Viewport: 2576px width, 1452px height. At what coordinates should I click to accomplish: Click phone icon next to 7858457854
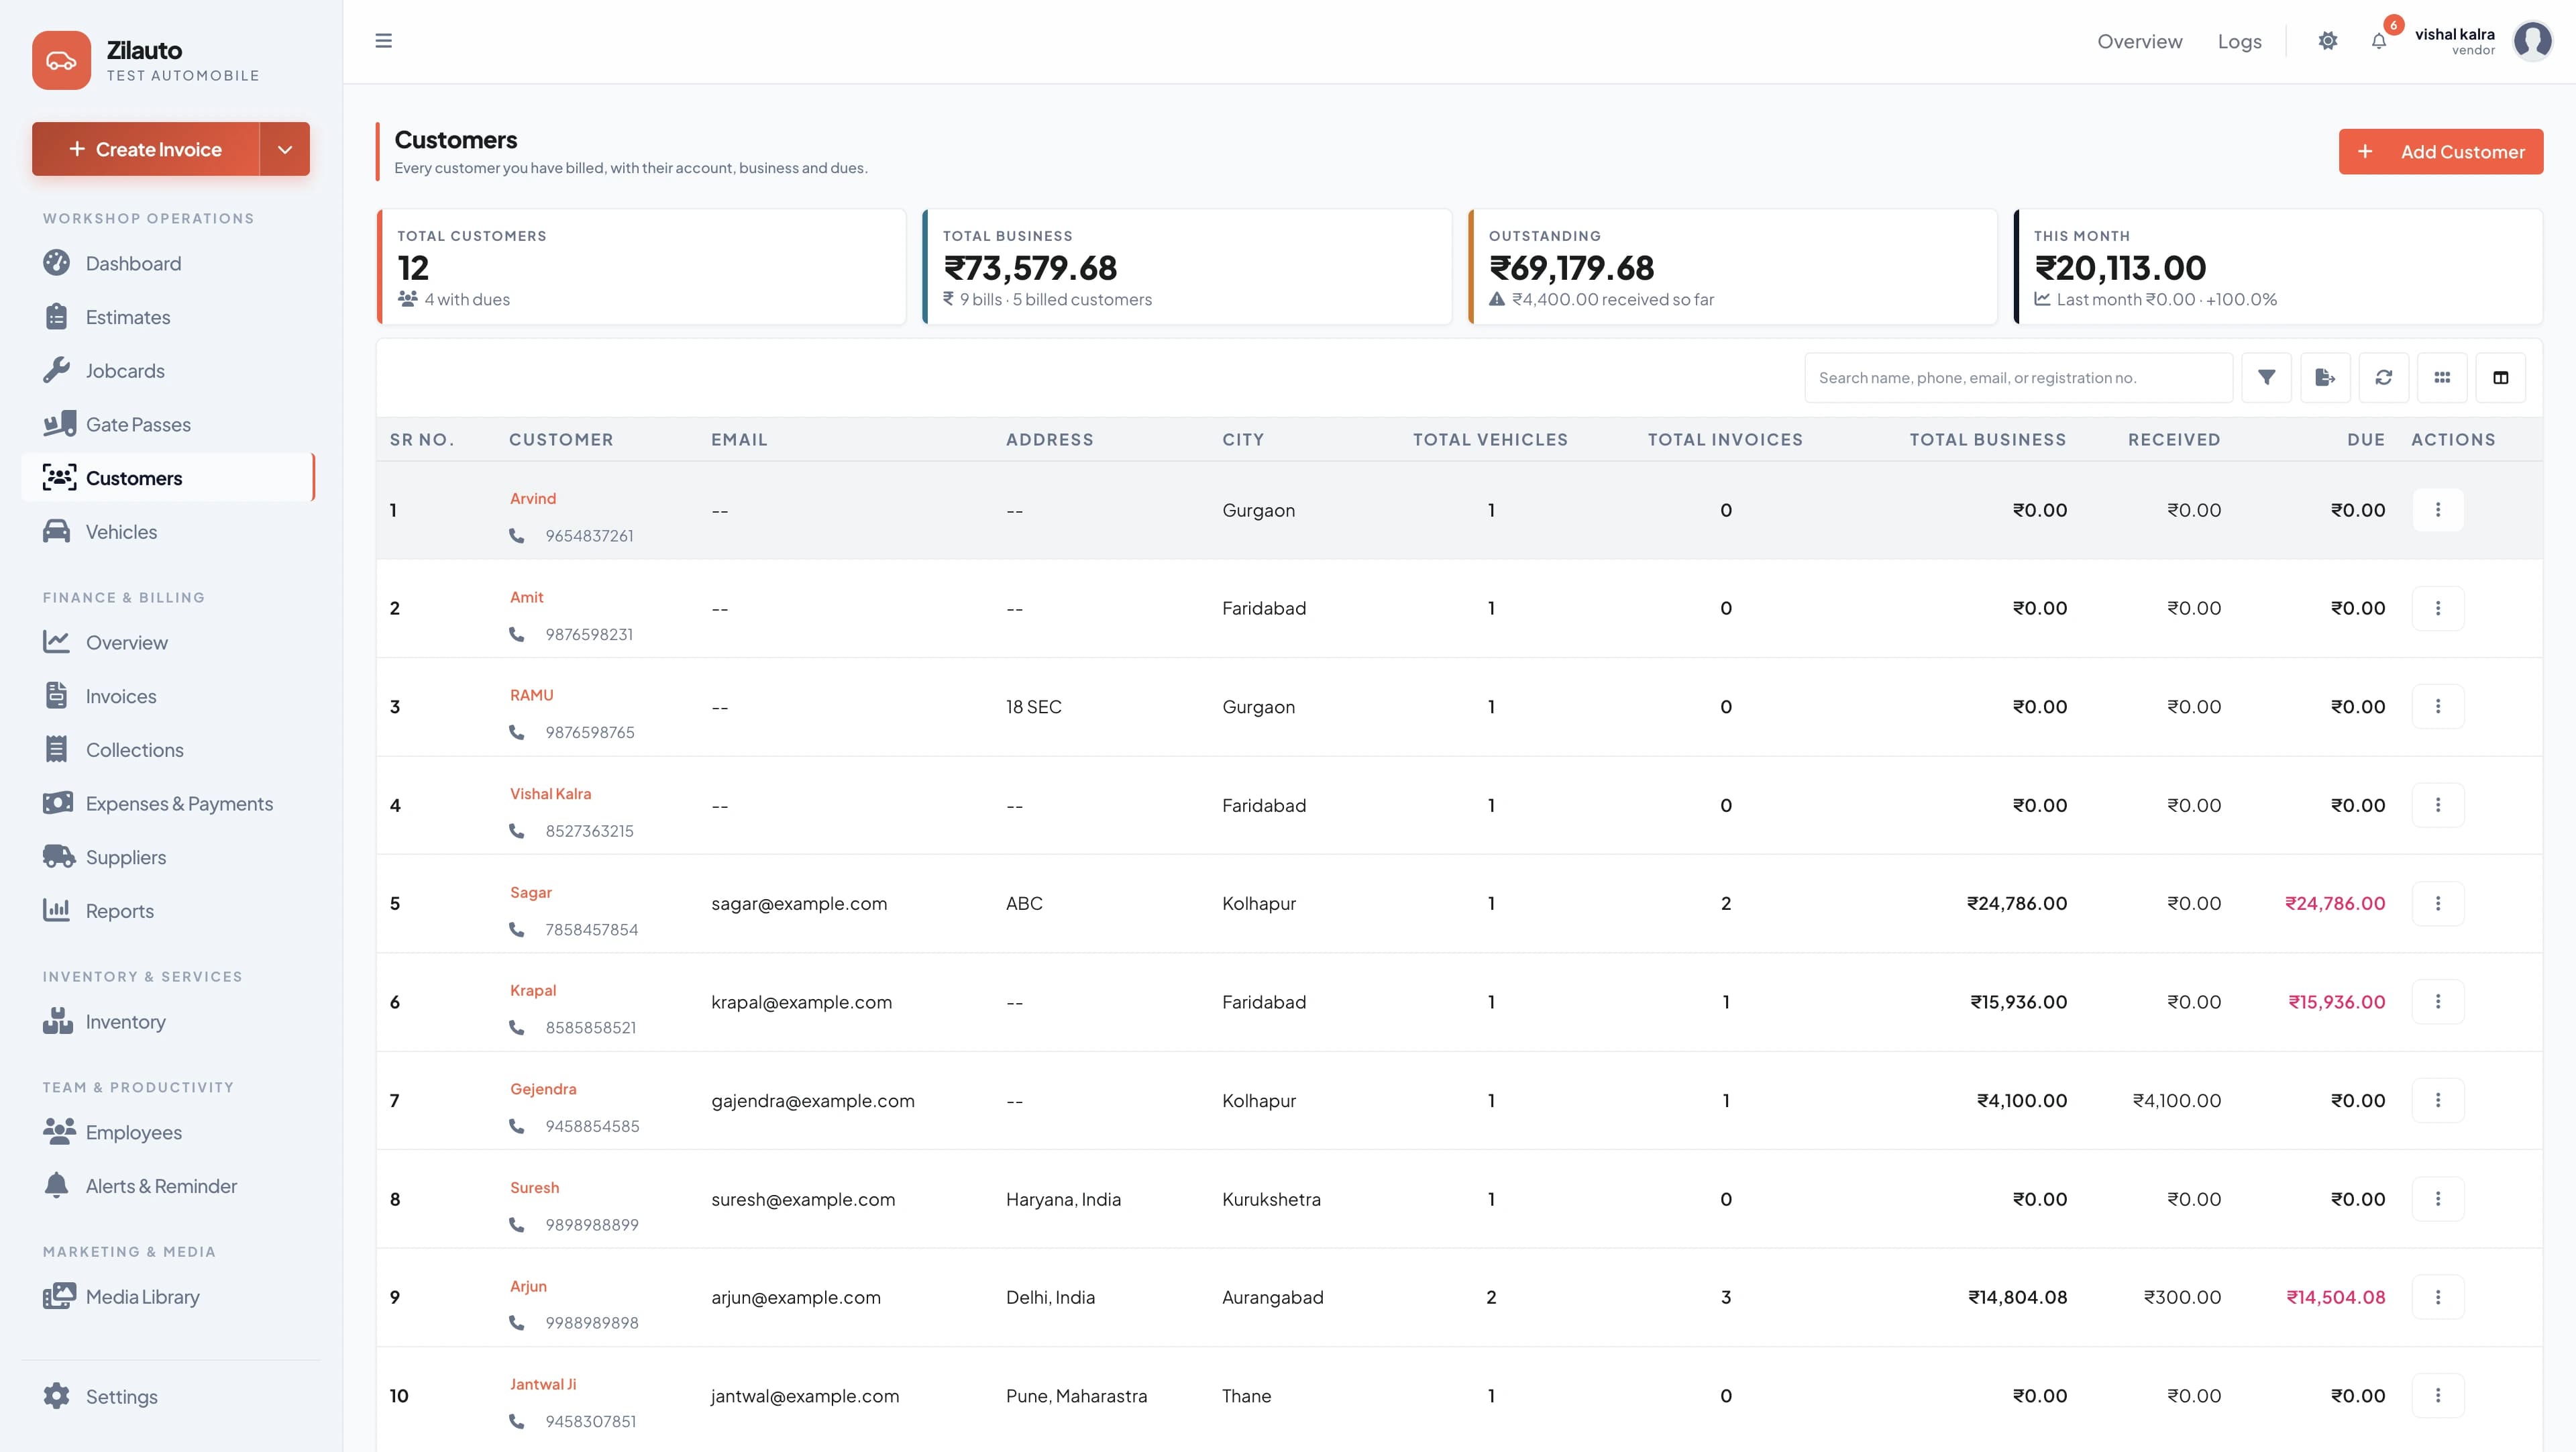tap(517, 929)
